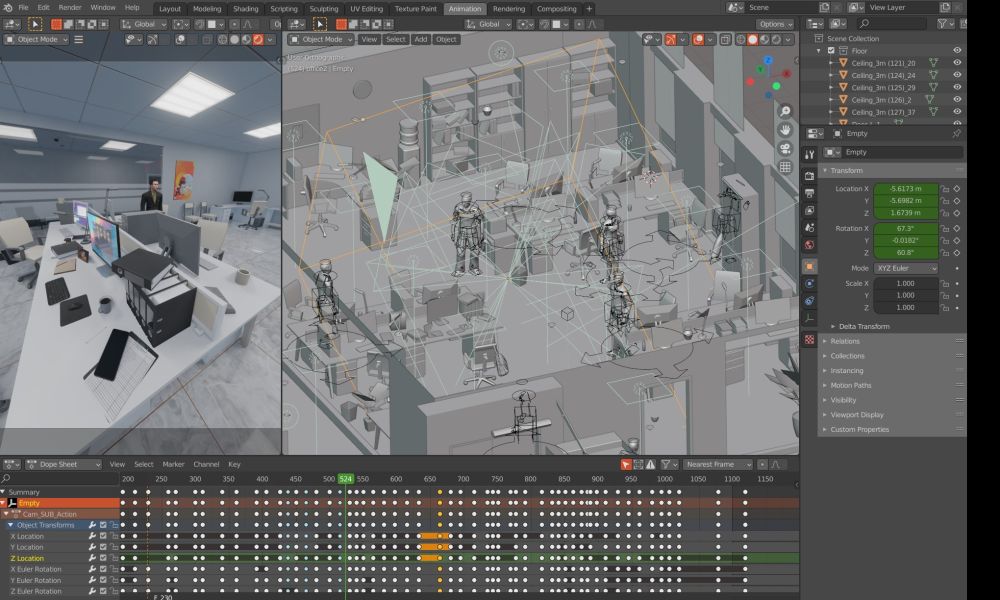
Task: Toggle camera view gizmo in right viewport
Action: click(x=785, y=149)
